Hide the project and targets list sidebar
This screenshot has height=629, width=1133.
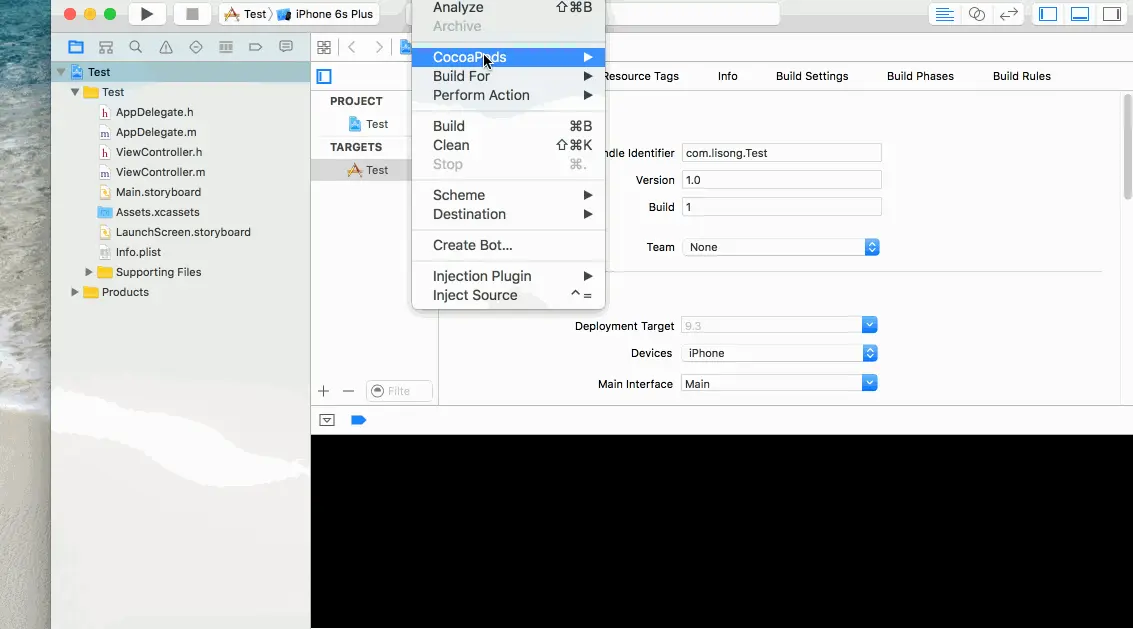[x=324, y=76]
